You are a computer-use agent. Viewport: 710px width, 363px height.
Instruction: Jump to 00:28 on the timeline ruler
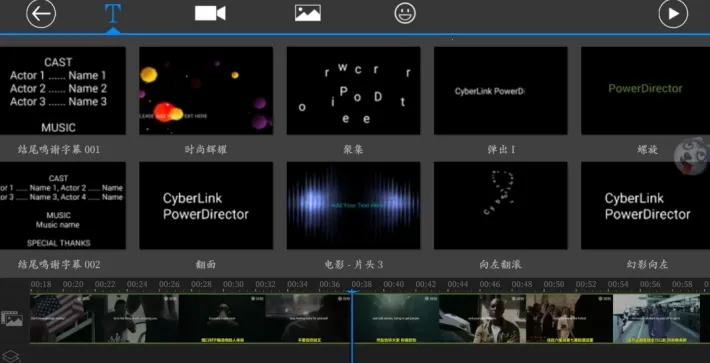[x=201, y=284]
